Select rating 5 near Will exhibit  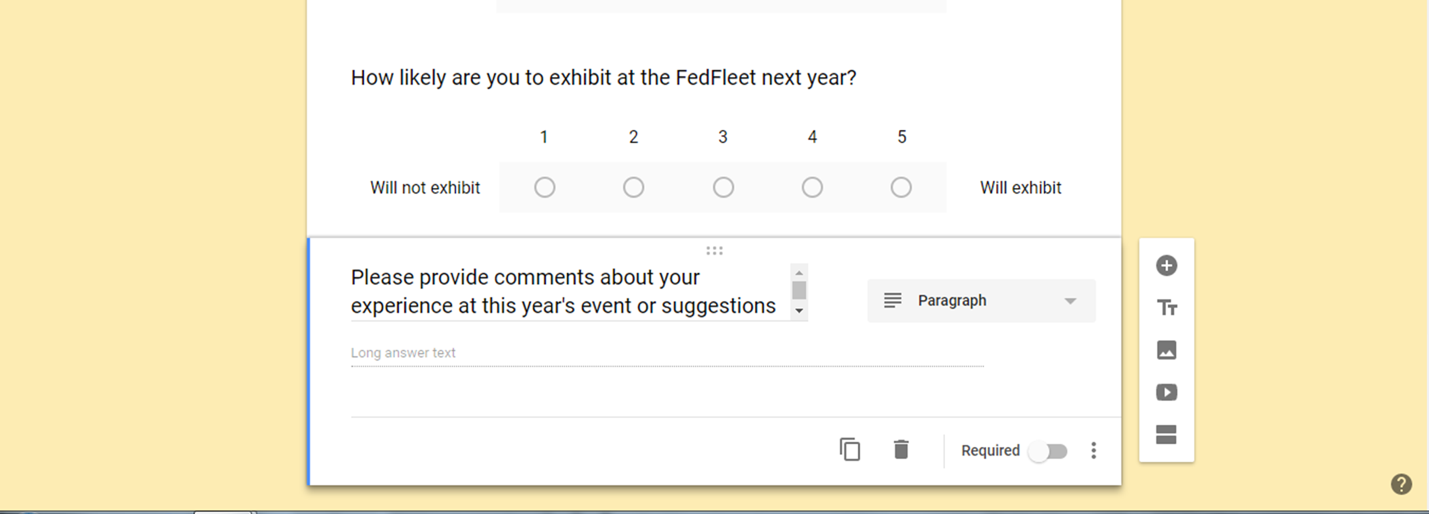pos(901,187)
